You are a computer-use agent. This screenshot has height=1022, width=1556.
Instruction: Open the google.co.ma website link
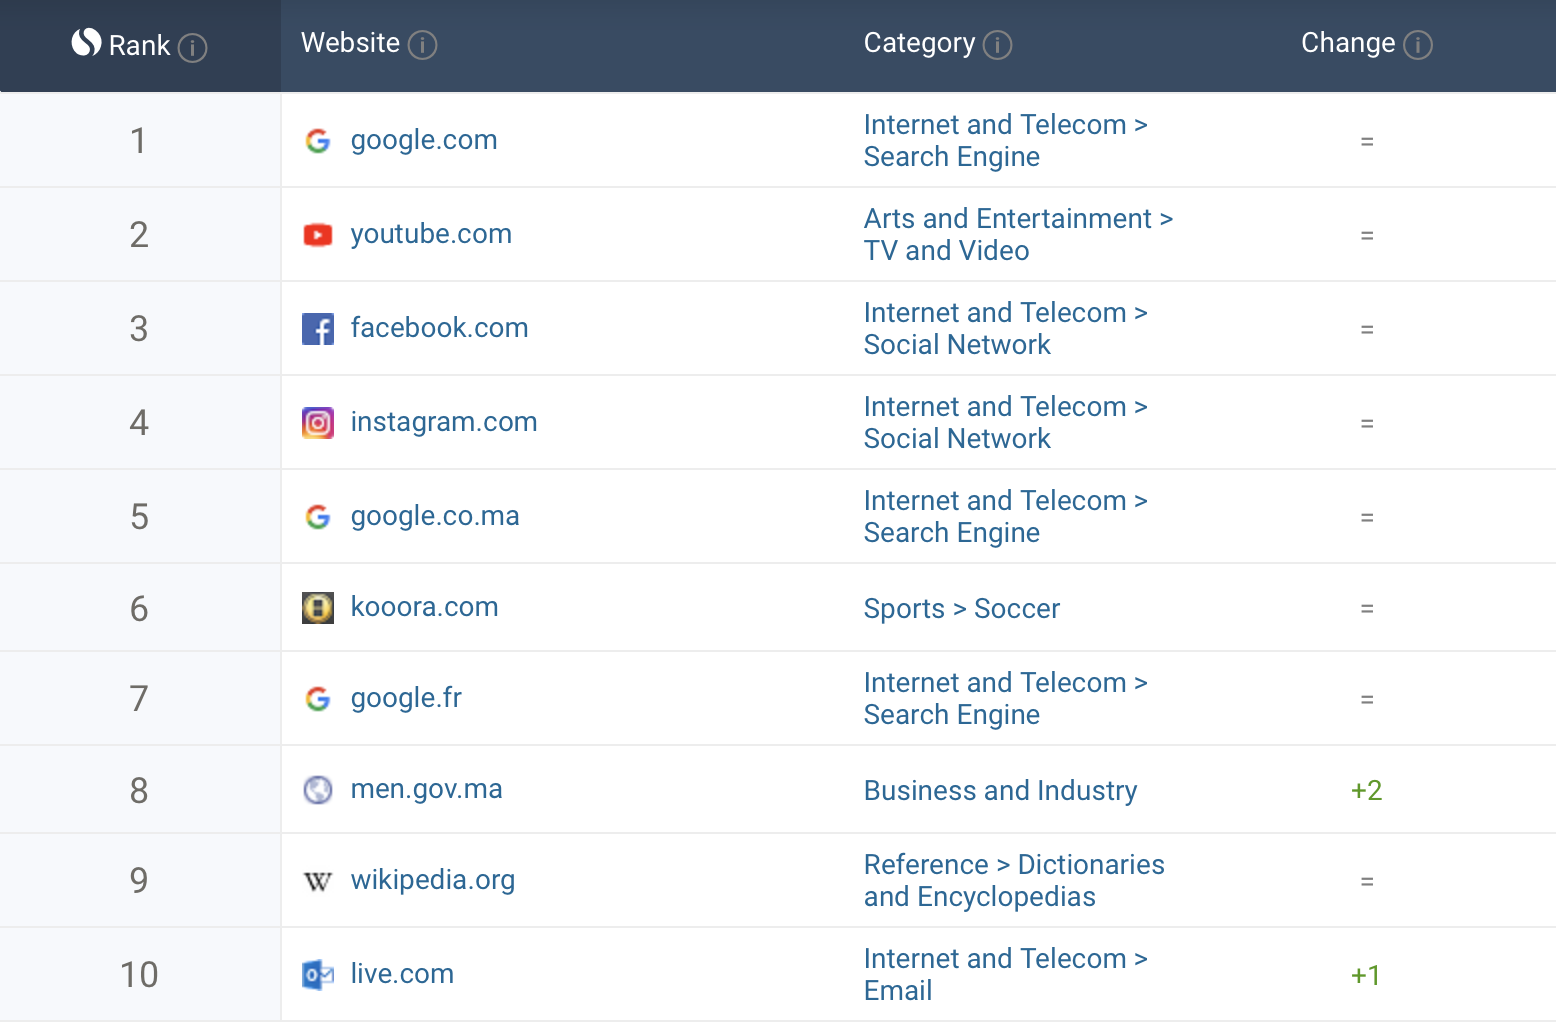434,516
